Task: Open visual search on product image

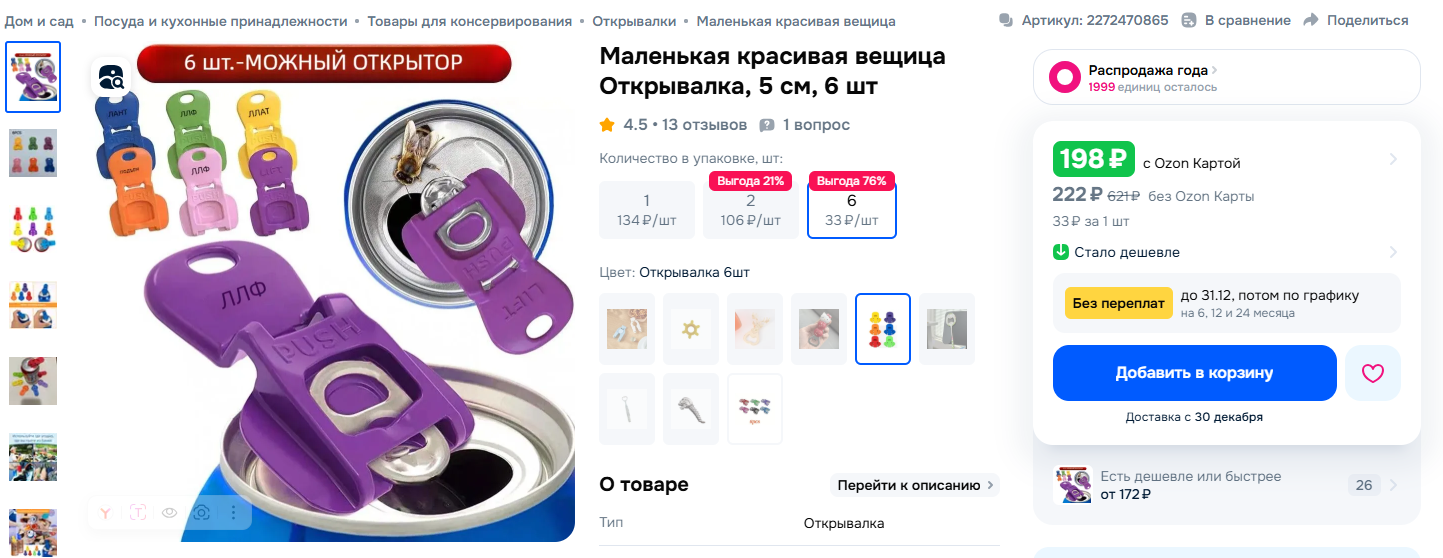Action: (x=112, y=76)
